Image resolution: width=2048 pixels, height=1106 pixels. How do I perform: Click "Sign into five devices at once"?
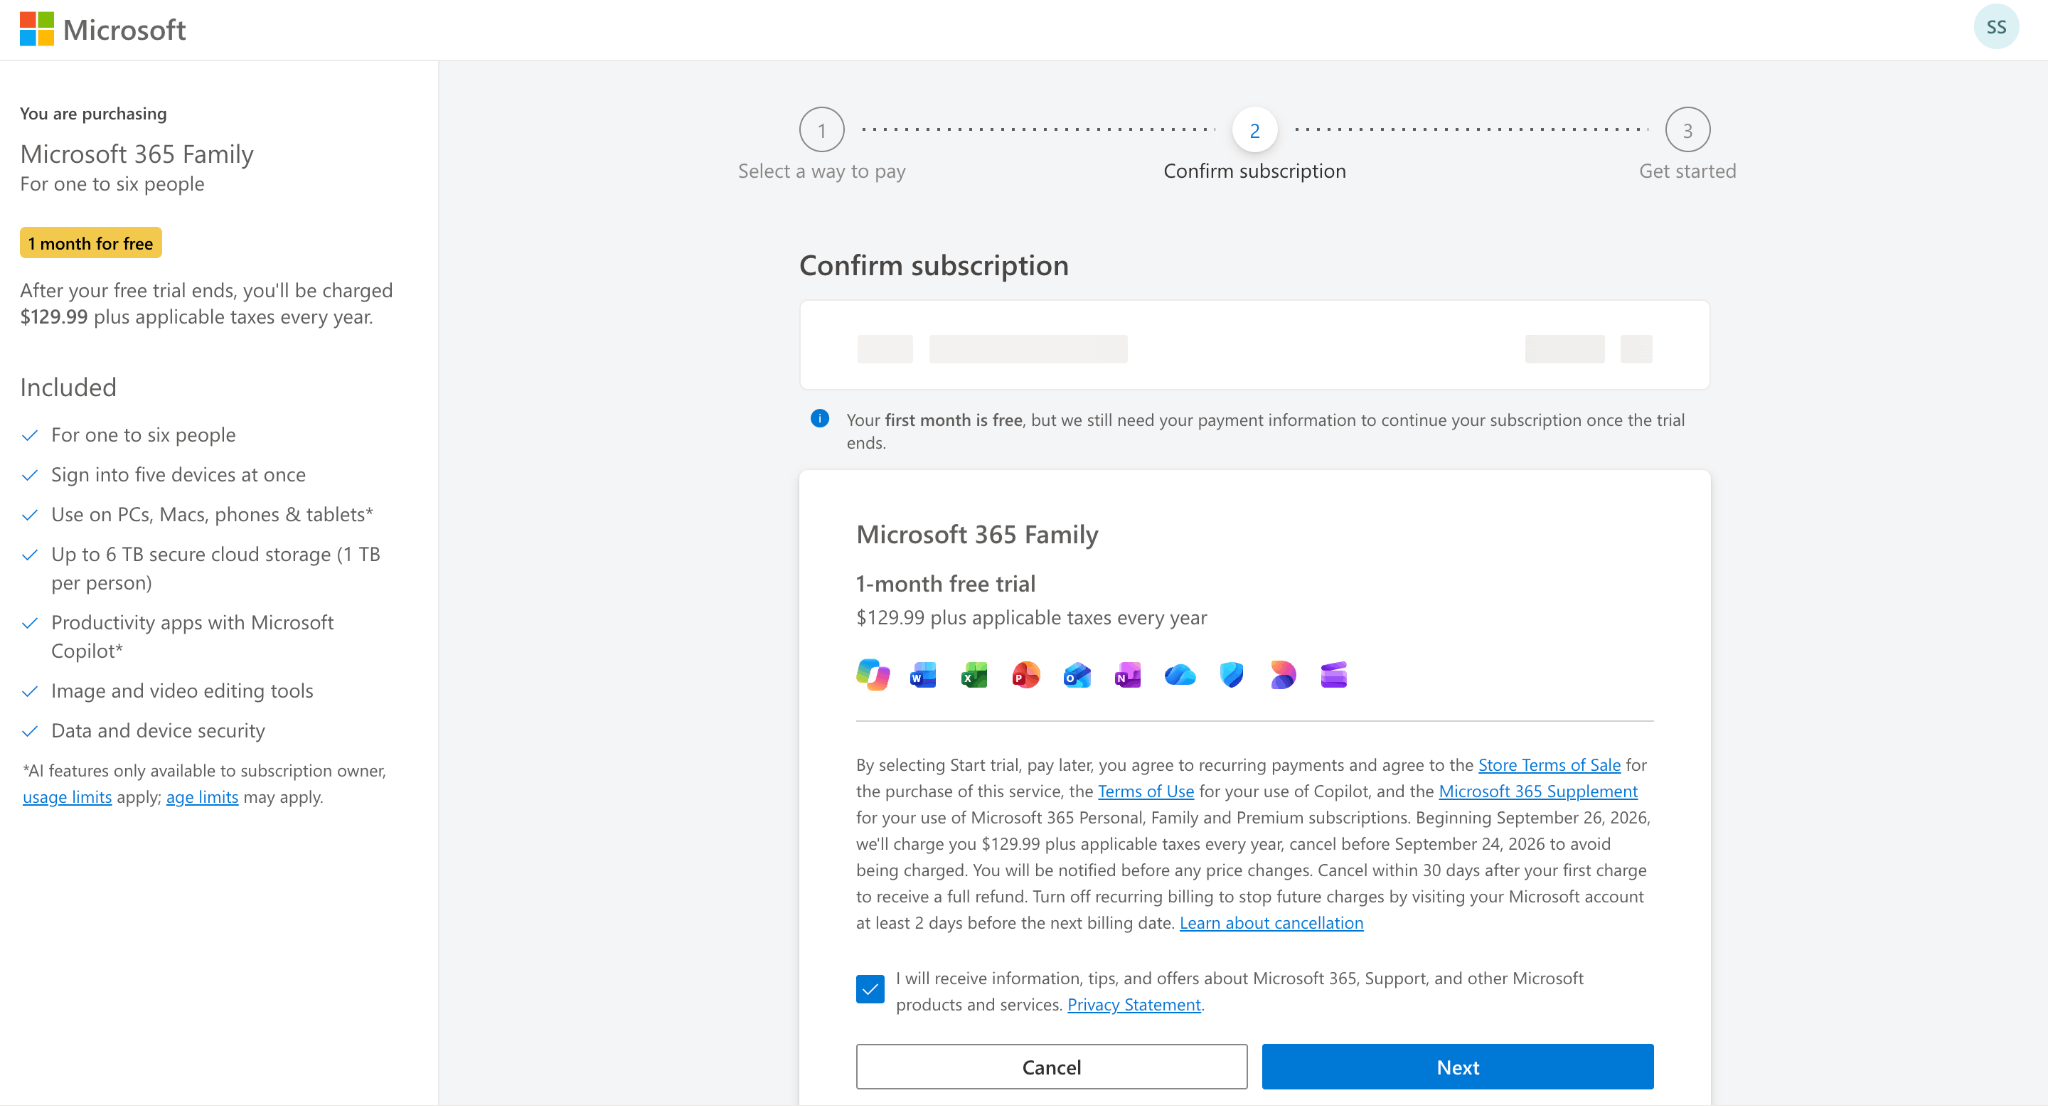click(179, 475)
